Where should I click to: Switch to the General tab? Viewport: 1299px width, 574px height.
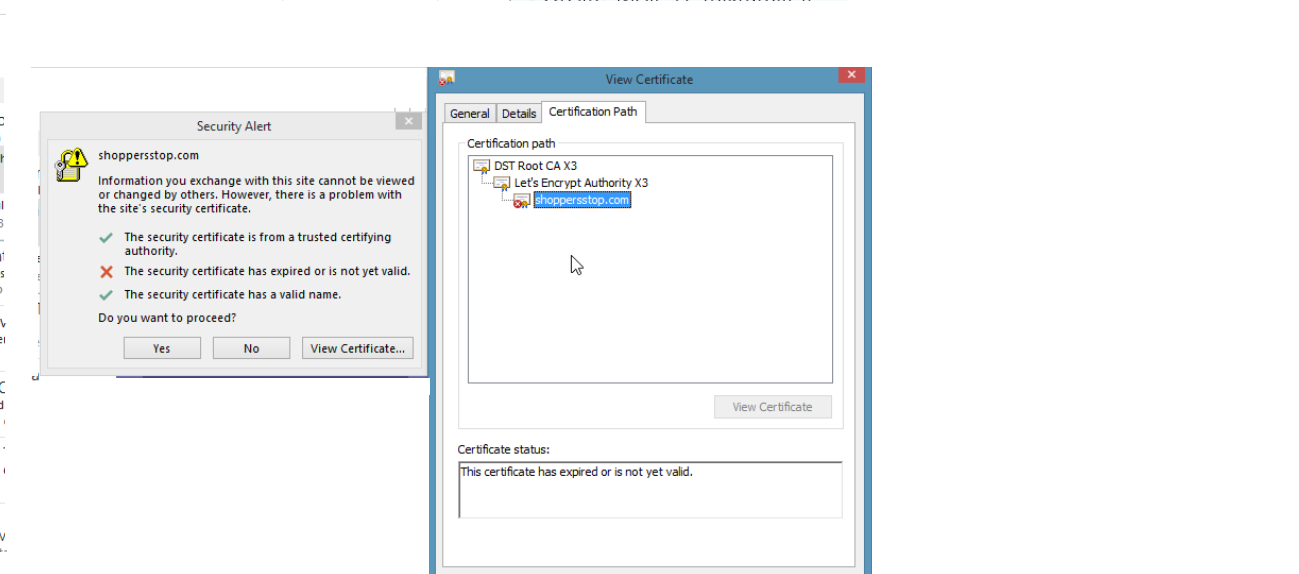pyautogui.click(x=469, y=114)
